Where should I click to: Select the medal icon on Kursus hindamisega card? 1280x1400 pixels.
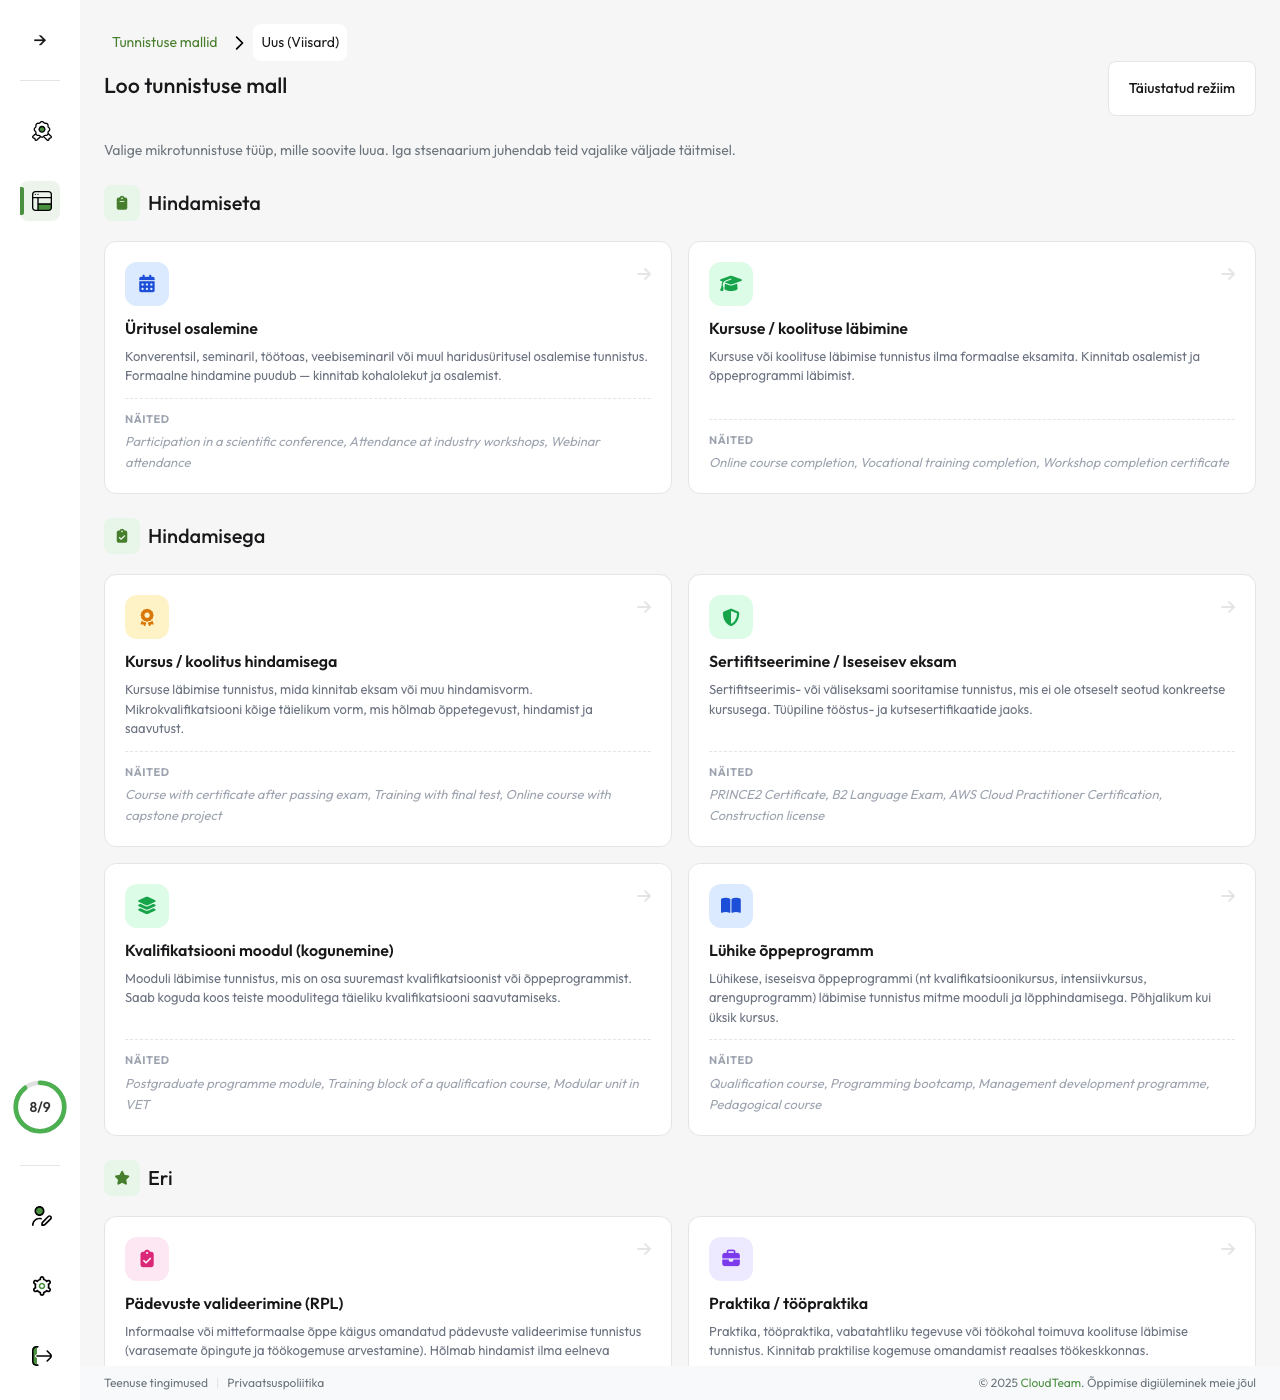point(147,617)
